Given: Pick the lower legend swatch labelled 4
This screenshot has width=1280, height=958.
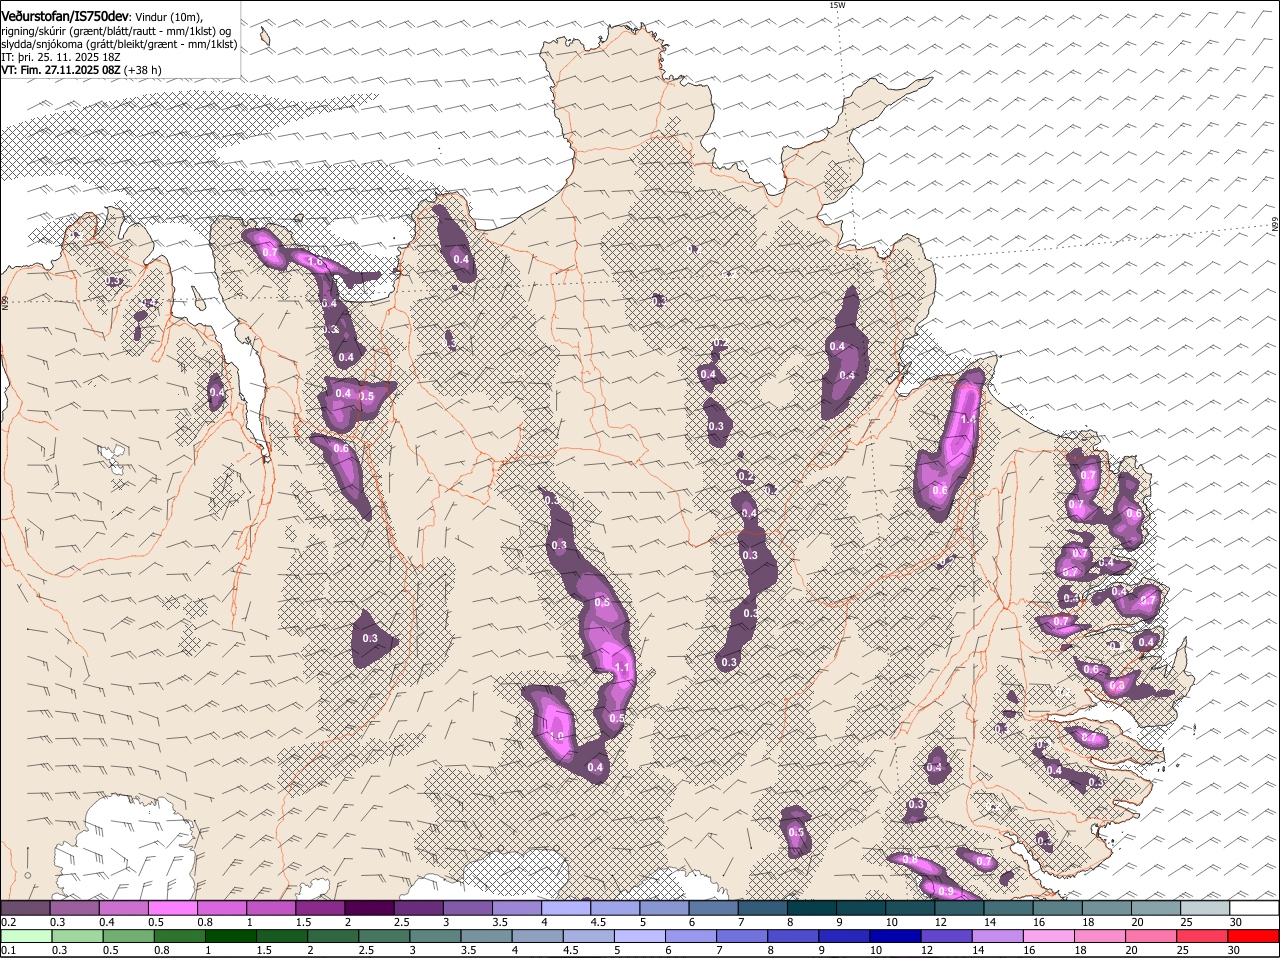Looking at the screenshot, I should point(538,936).
